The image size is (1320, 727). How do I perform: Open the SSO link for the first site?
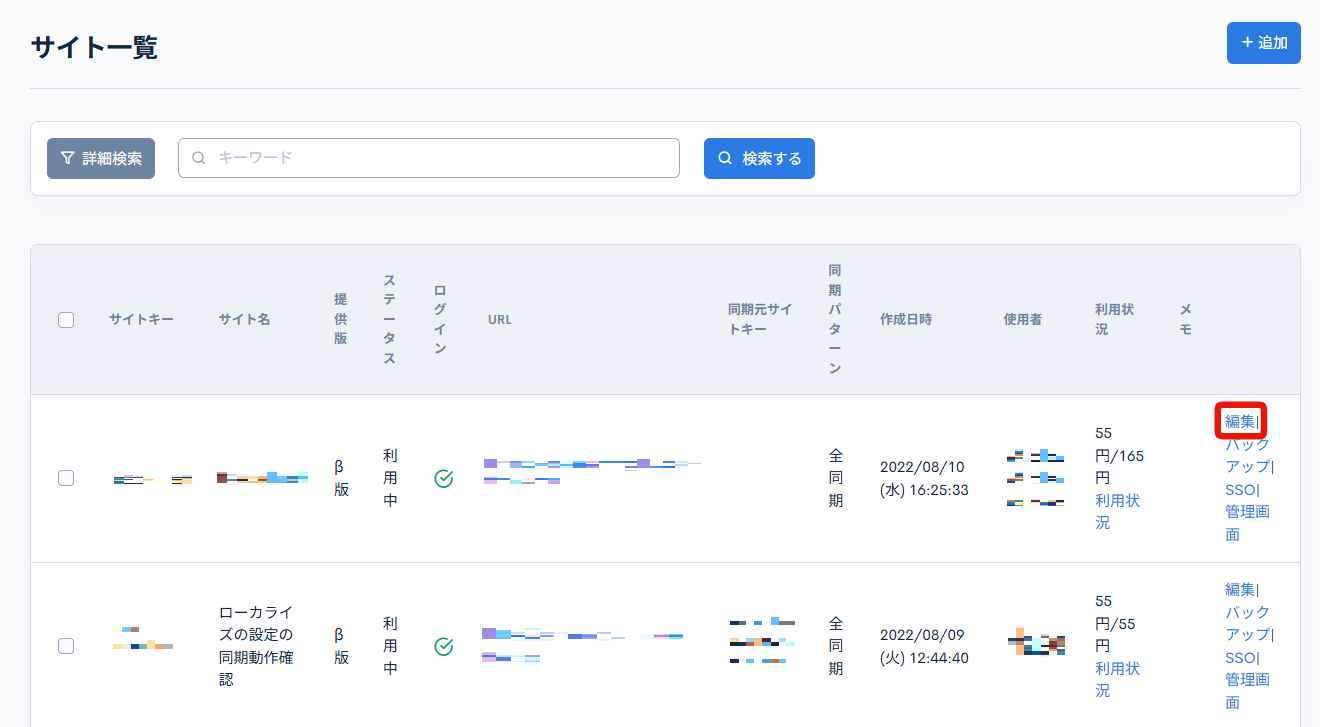(1238, 489)
